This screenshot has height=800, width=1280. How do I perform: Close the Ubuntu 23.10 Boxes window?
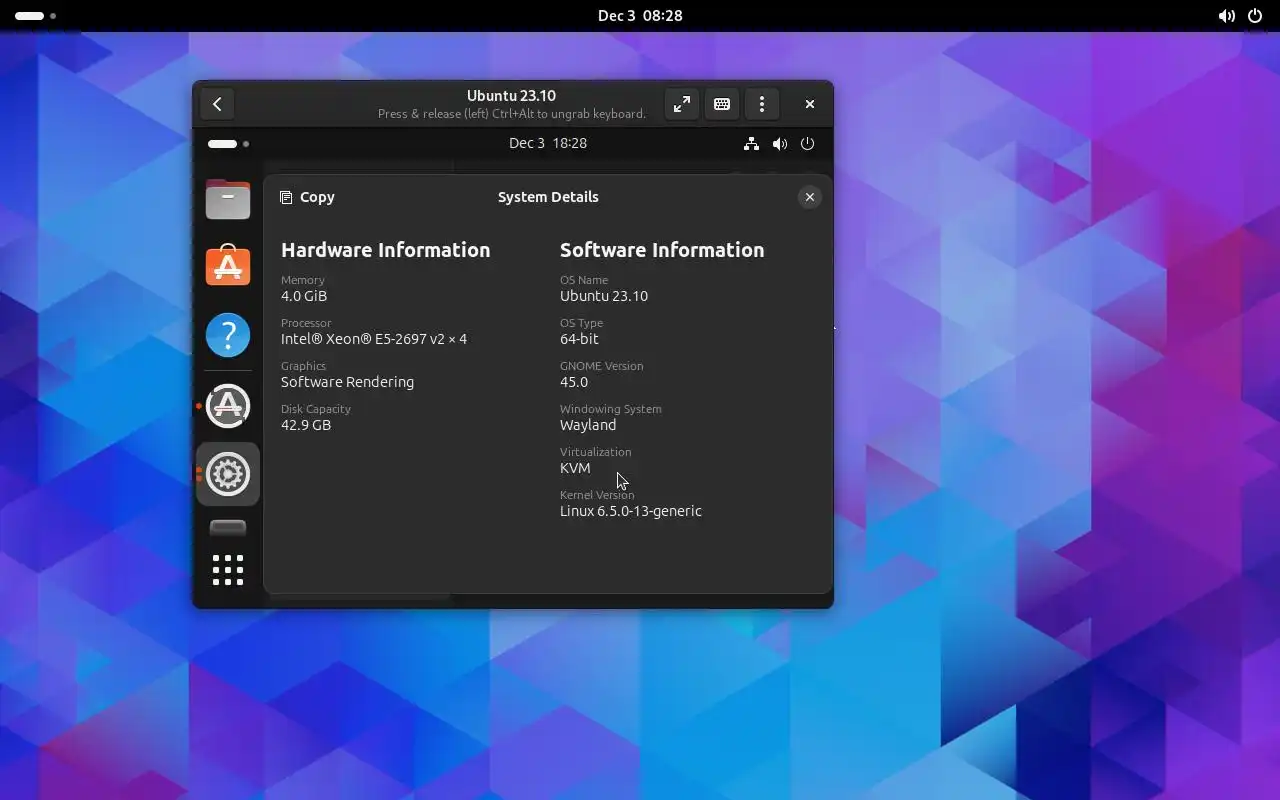tap(810, 104)
